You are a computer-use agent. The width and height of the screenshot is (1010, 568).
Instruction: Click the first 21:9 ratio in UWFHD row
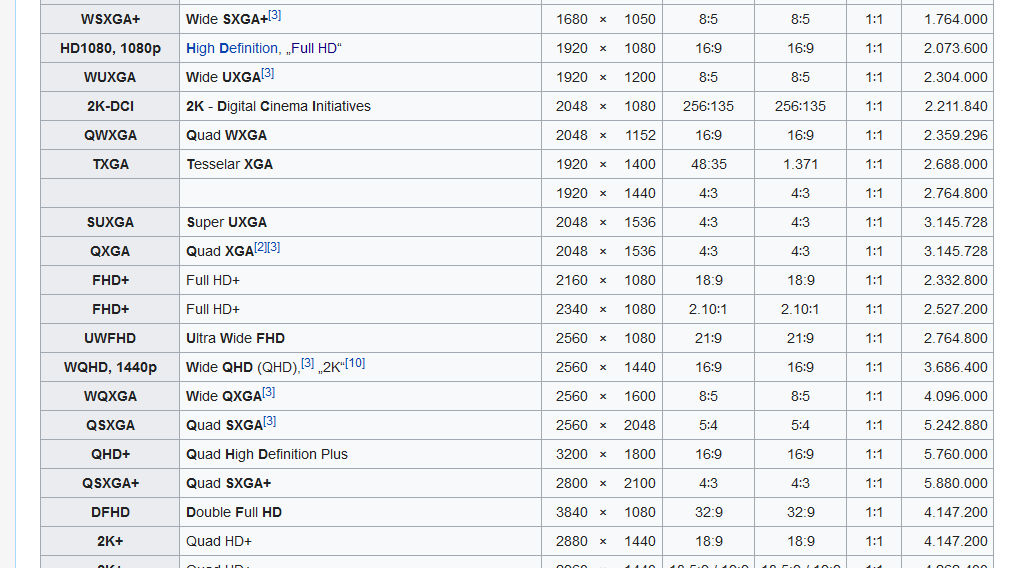click(x=709, y=338)
